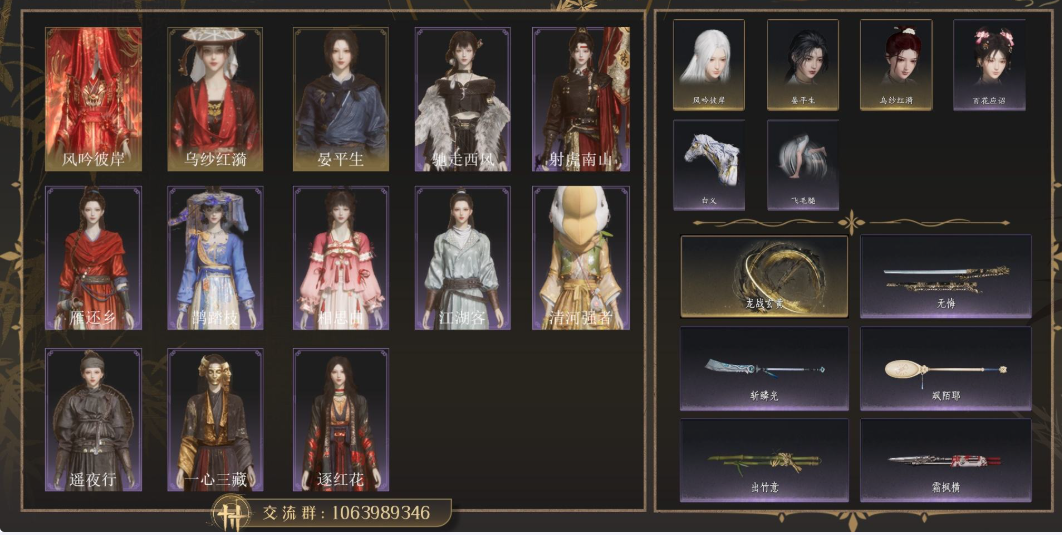The width and height of the screenshot is (1062, 535).
Task: Choose the 斩磷光 glaive weapon
Action: coord(764,368)
